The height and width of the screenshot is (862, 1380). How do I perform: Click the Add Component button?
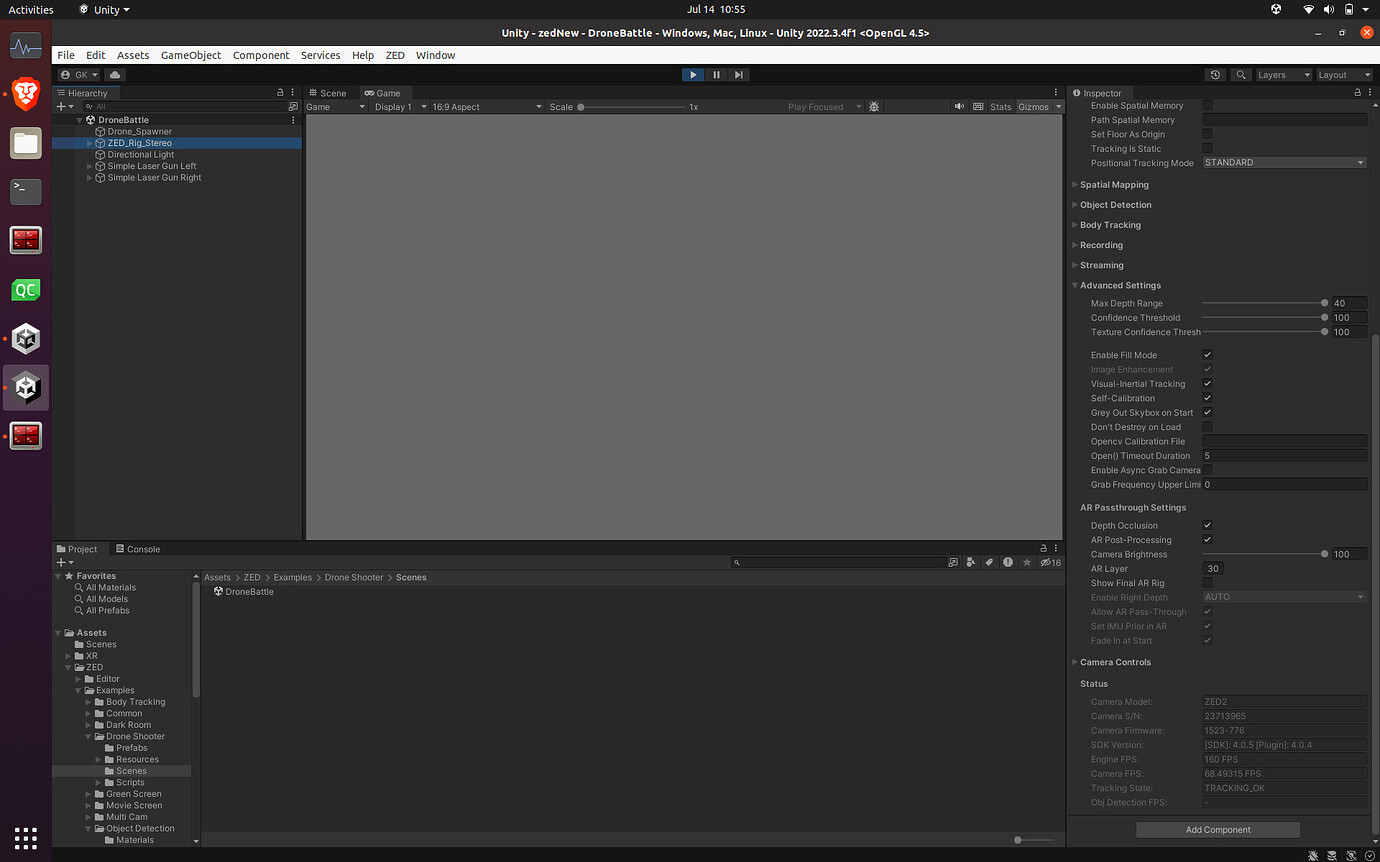(1217, 829)
